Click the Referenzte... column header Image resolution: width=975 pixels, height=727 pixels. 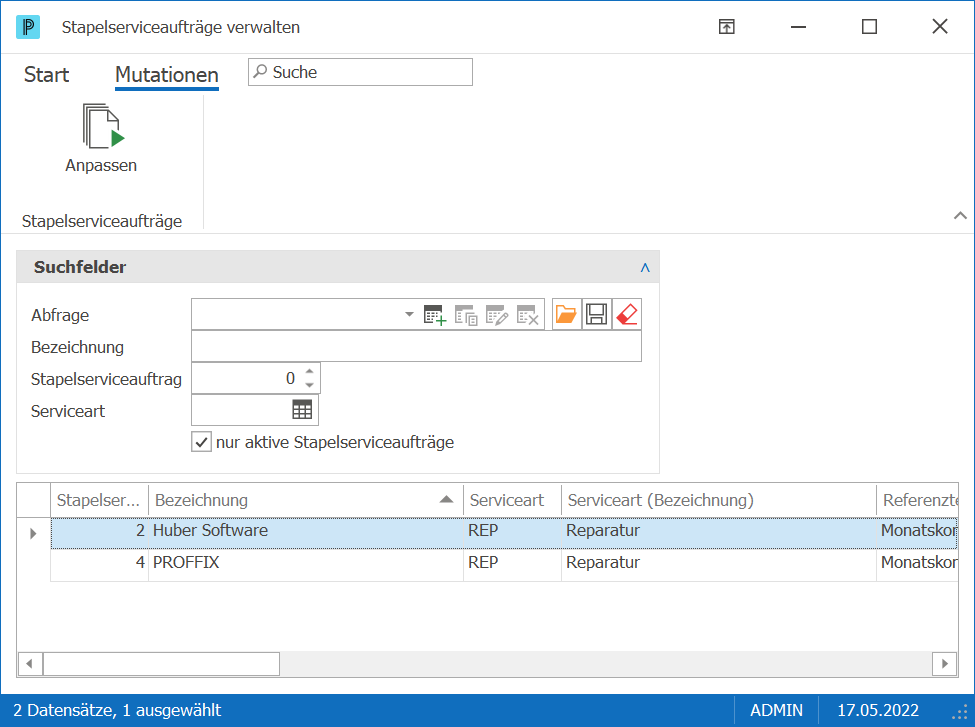pyautogui.click(x=917, y=500)
